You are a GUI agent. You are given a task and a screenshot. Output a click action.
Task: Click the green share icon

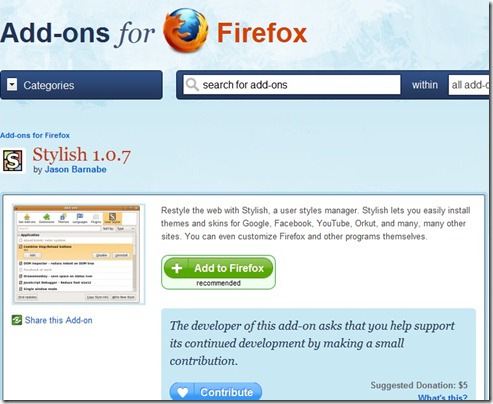pos(17,320)
